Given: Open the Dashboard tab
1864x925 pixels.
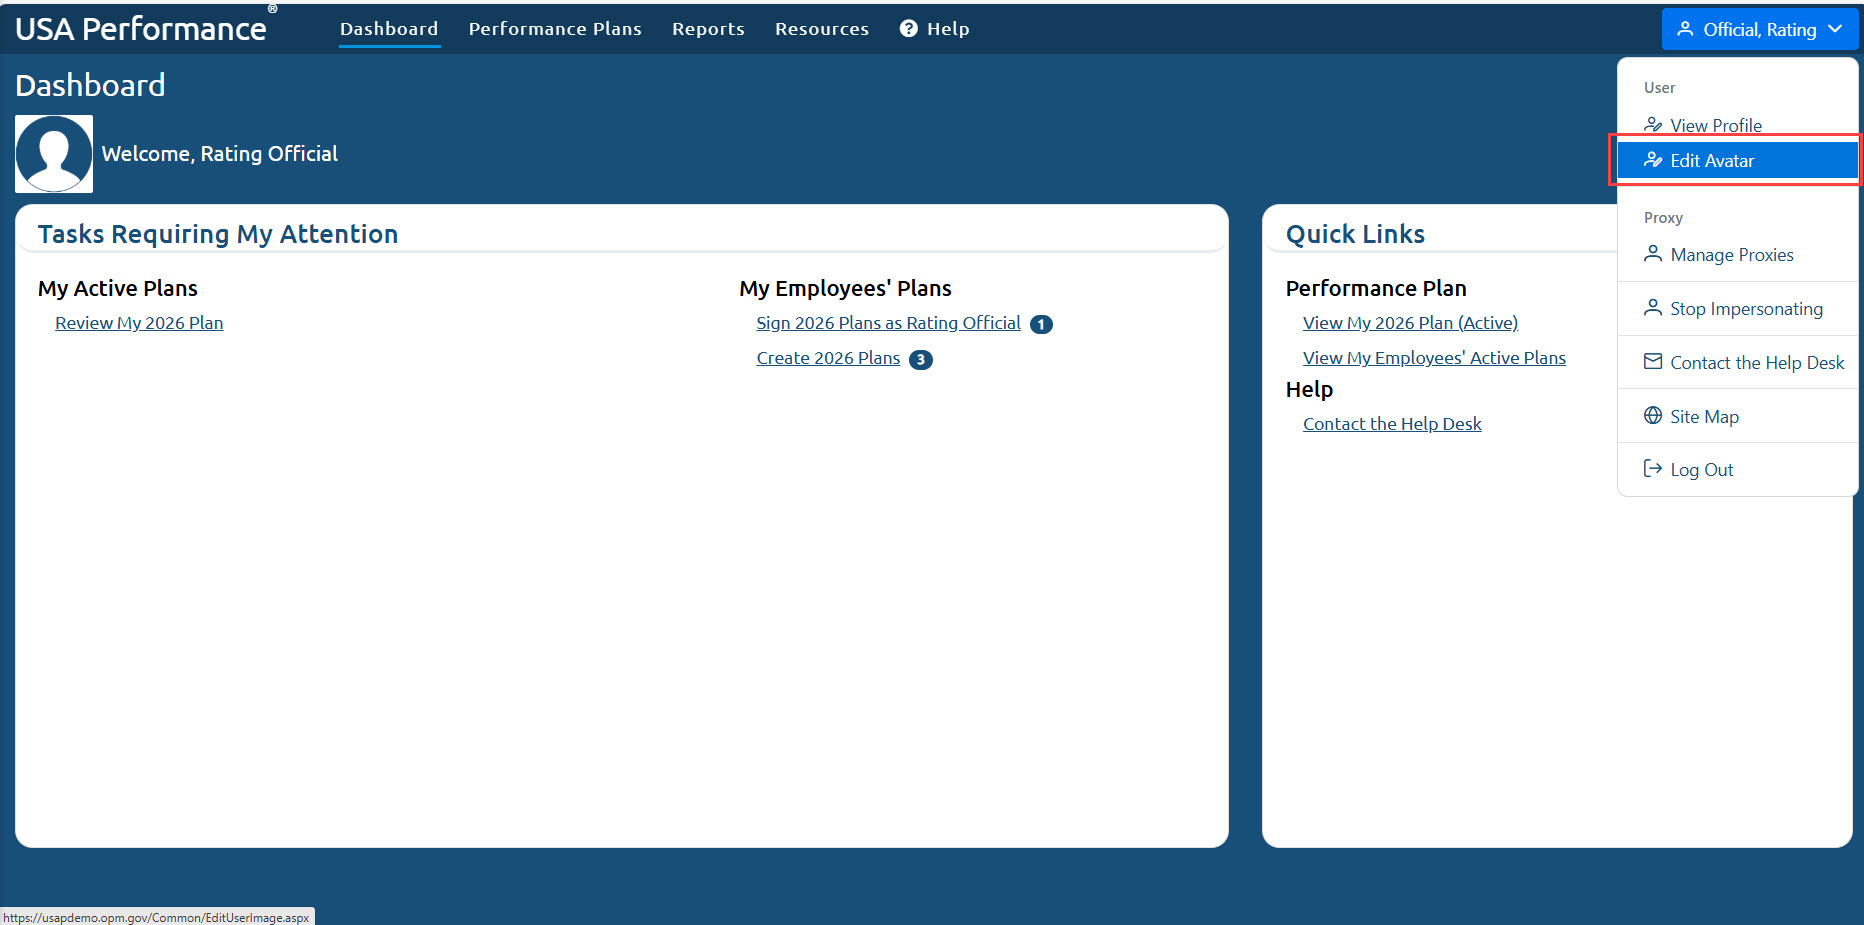Looking at the screenshot, I should [x=389, y=29].
